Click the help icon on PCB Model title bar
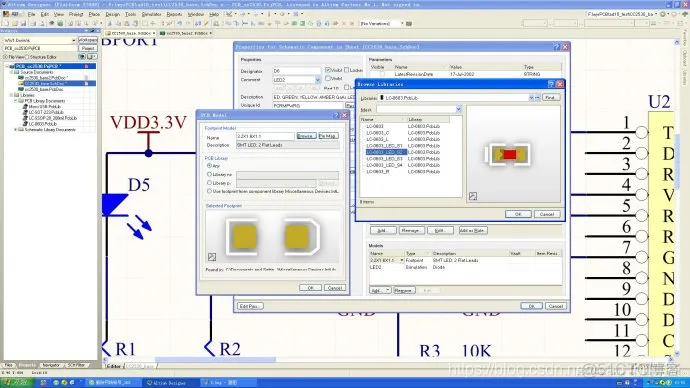 tap(336, 115)
